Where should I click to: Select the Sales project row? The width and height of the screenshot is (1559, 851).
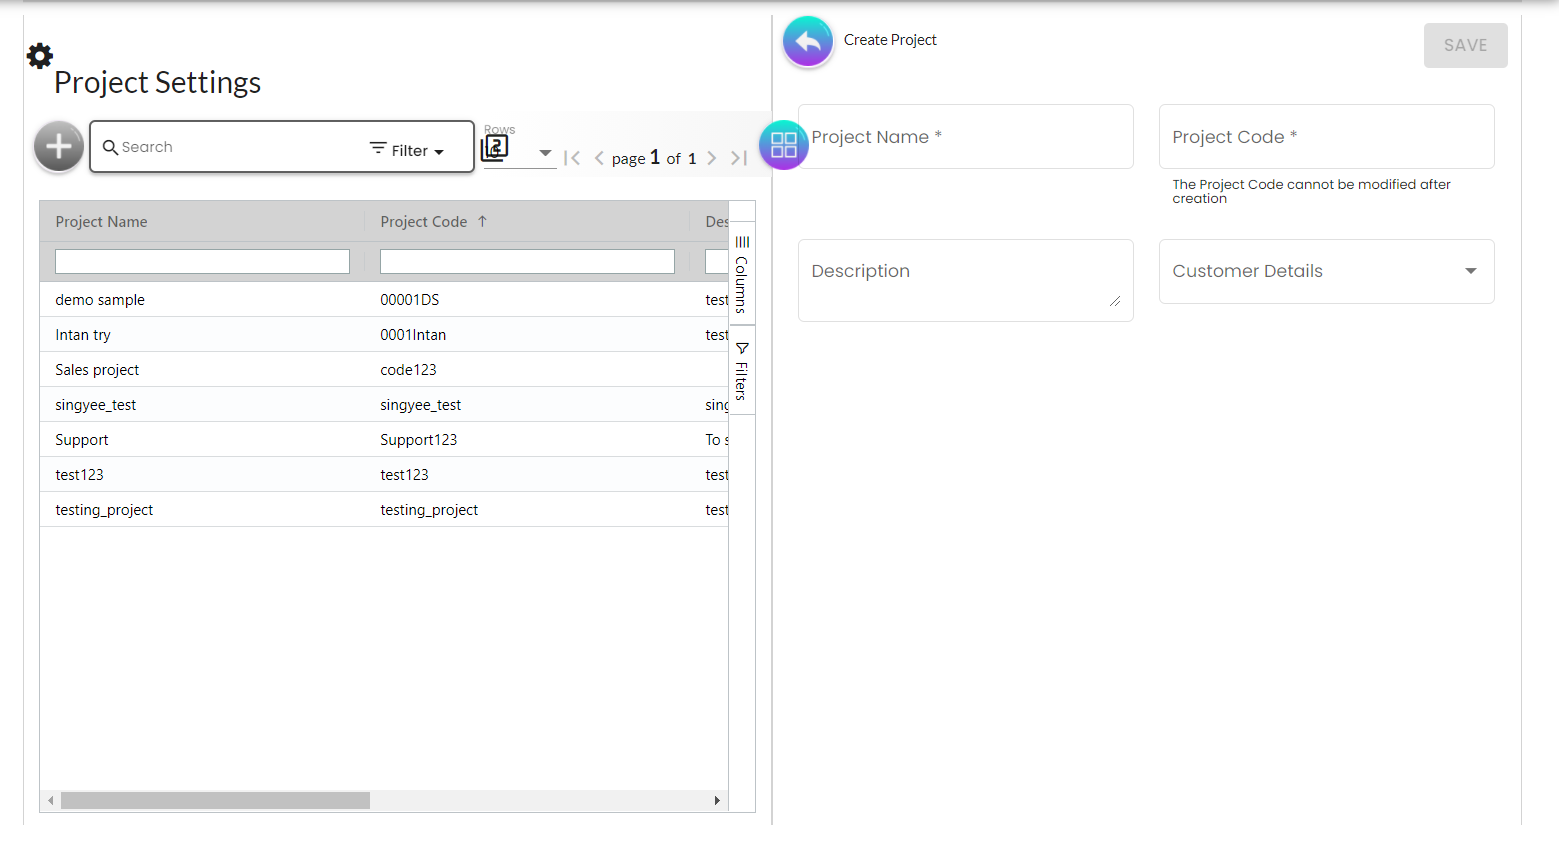pos(98,370)
